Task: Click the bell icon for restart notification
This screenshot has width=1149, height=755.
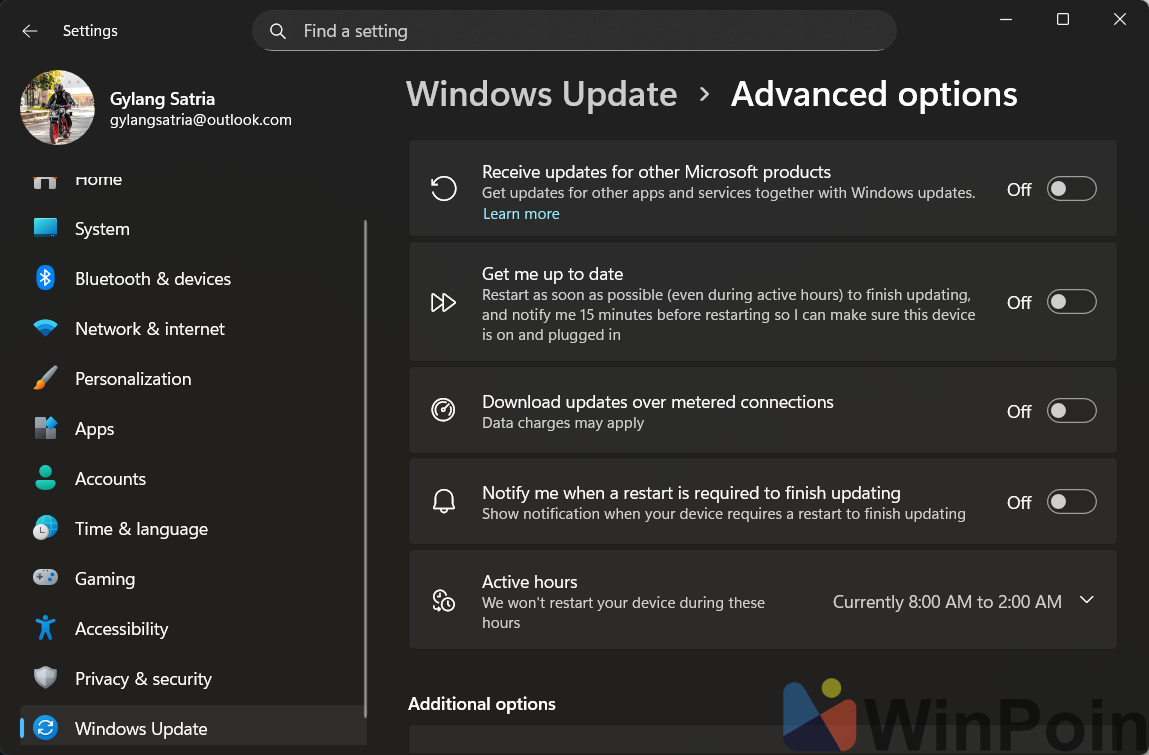Action: coord(443,501)
